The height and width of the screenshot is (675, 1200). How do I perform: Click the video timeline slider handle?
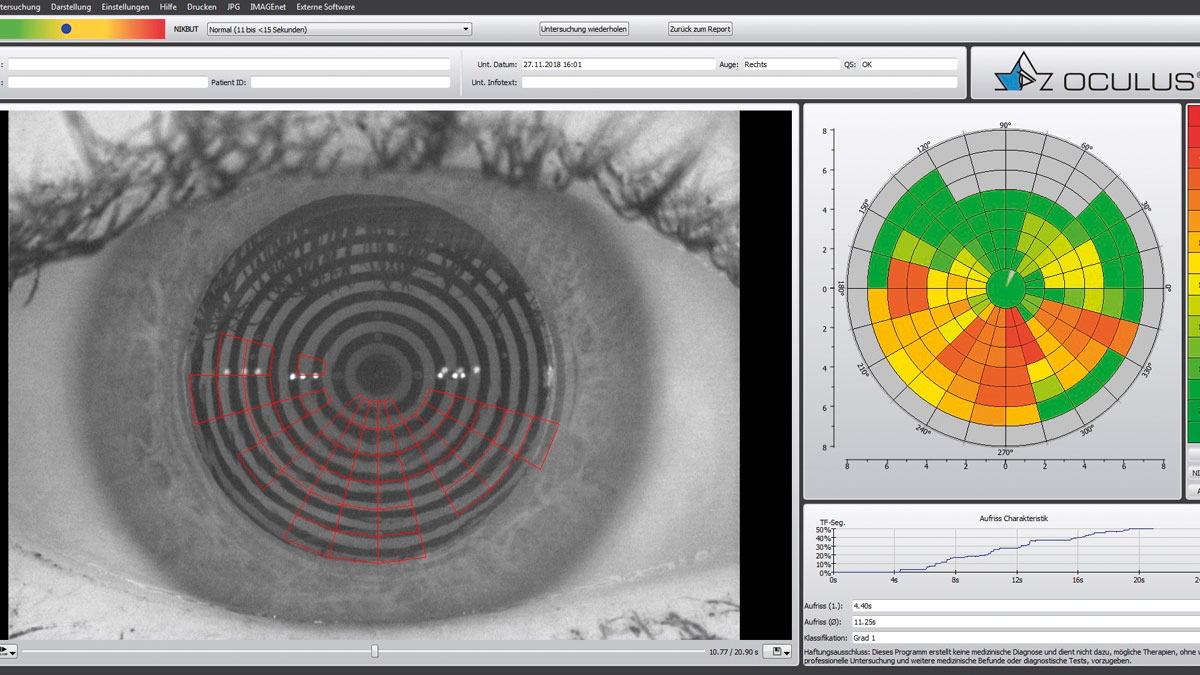pos(375,651)
